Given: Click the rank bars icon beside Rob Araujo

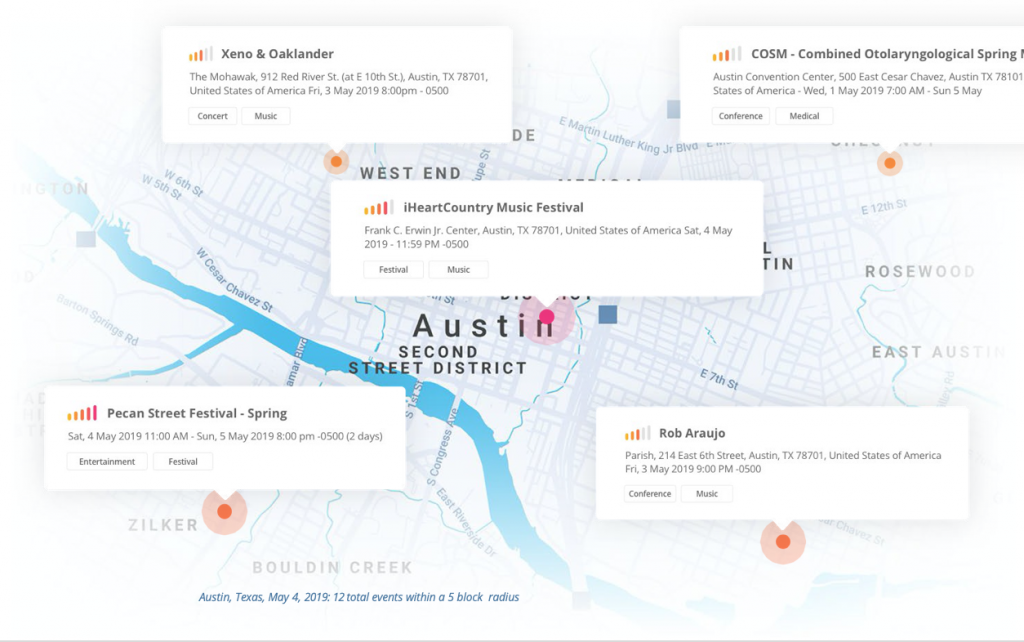Looking at the screenshot, I should (637, 433).
